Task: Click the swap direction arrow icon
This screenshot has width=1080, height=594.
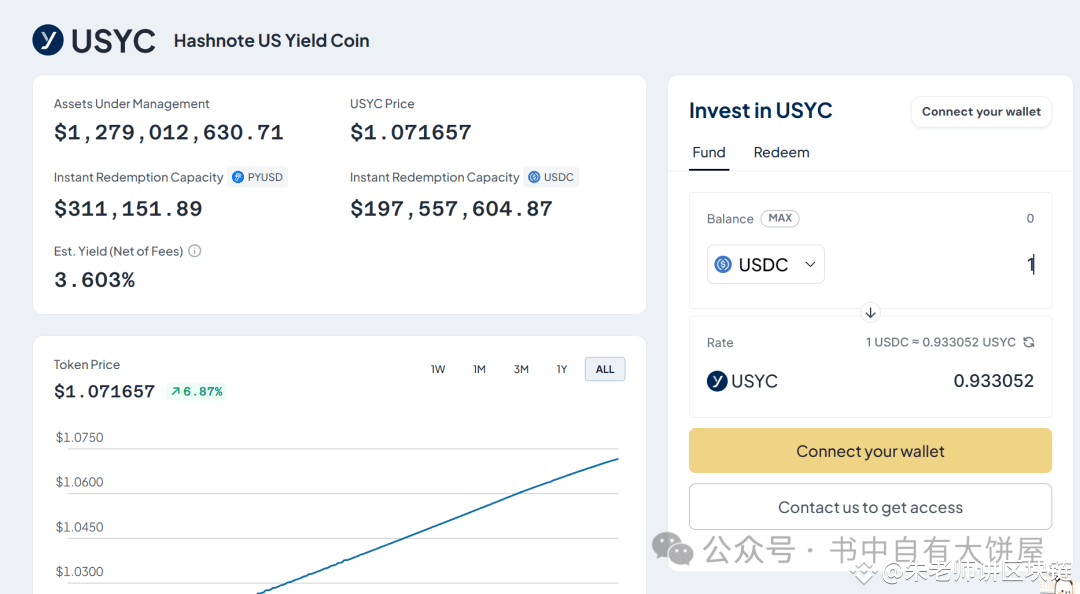Action: click(x=870, y=312)
